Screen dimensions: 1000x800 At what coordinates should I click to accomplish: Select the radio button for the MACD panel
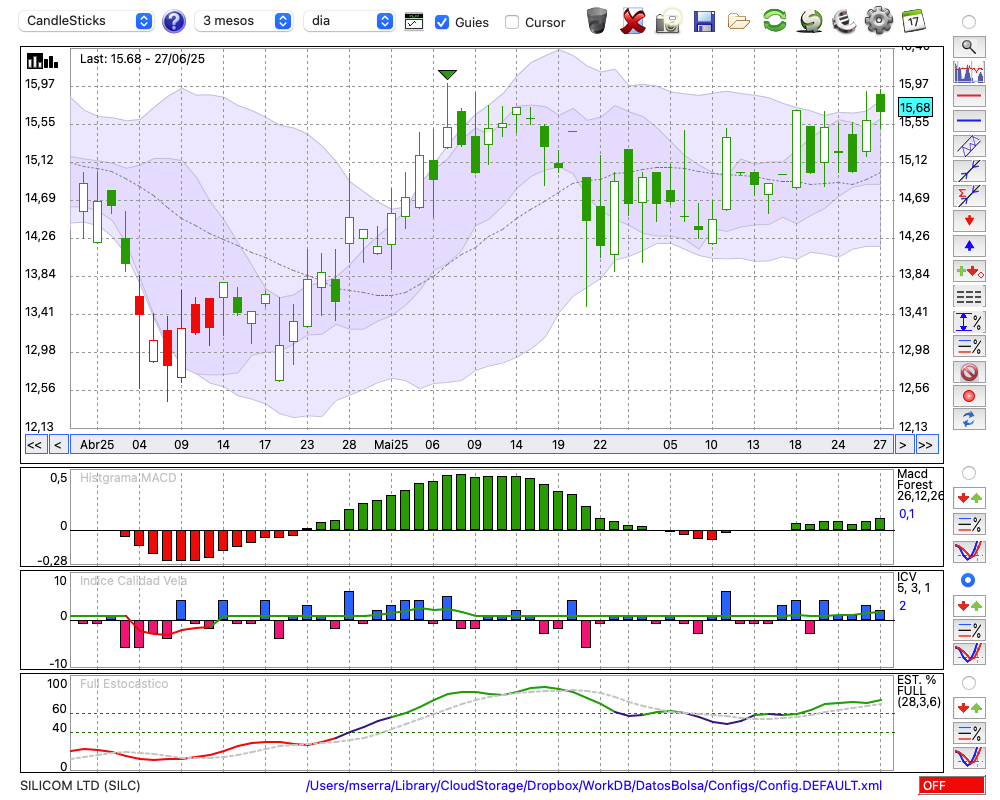click(969, 473)
